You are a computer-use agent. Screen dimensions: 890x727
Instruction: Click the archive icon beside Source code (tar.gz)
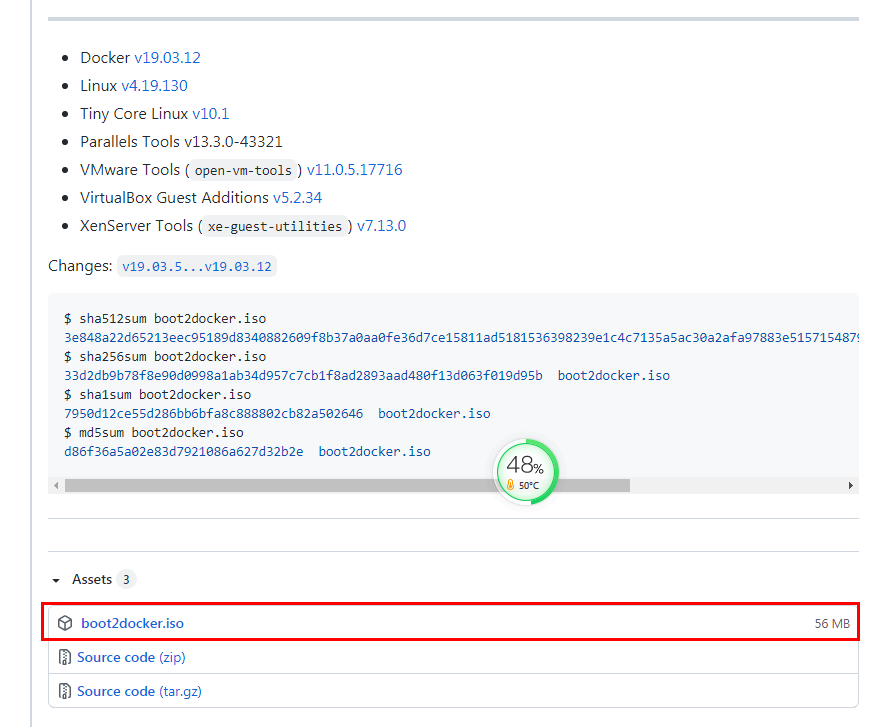65,690
